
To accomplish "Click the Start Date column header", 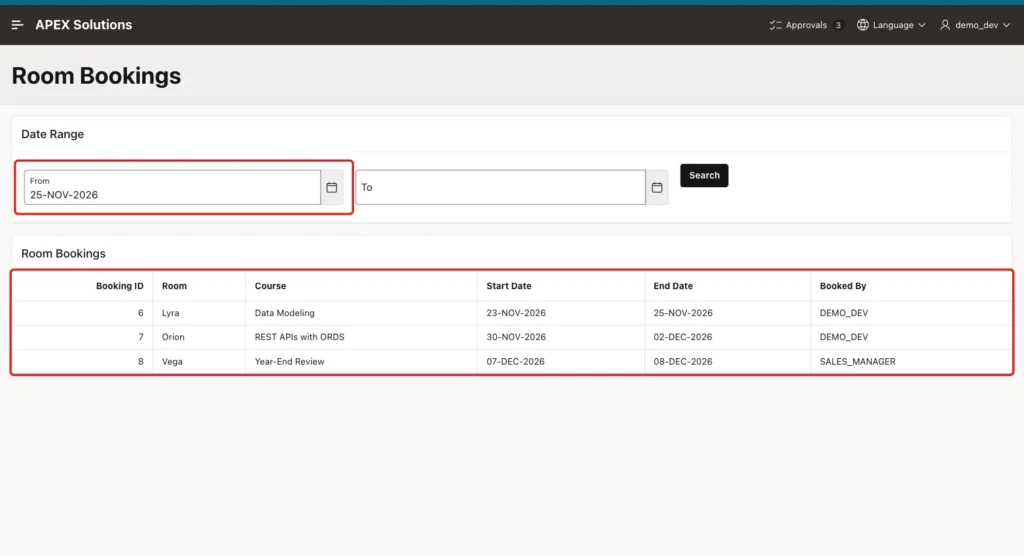I will [509, 286].
